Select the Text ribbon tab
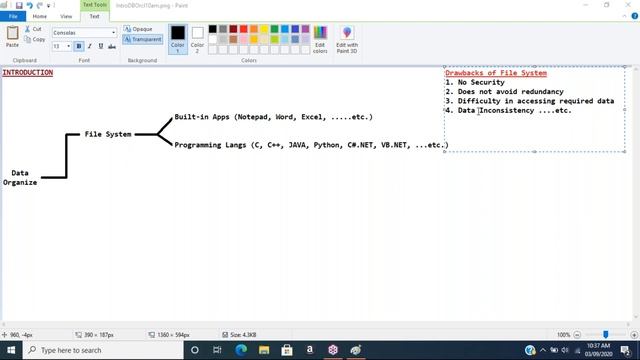This screenshot has height=360, width=640. click(94, 16)
